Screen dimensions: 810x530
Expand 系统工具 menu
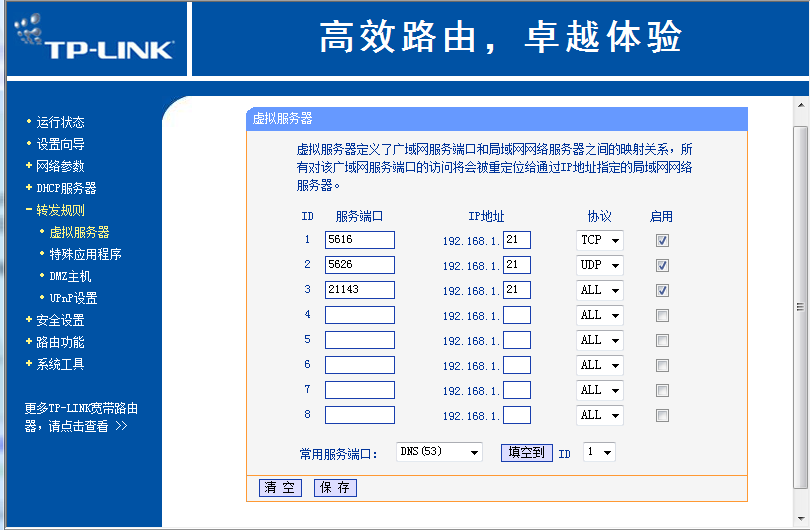coord(60,364)
